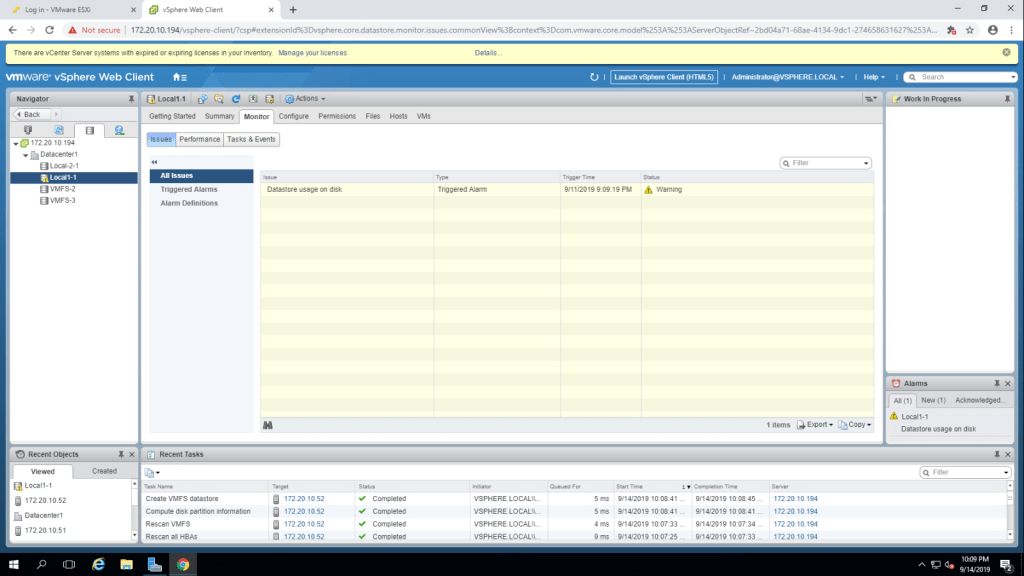Click the issues Filter input field
1024x576 pixels.
(824, 162)
